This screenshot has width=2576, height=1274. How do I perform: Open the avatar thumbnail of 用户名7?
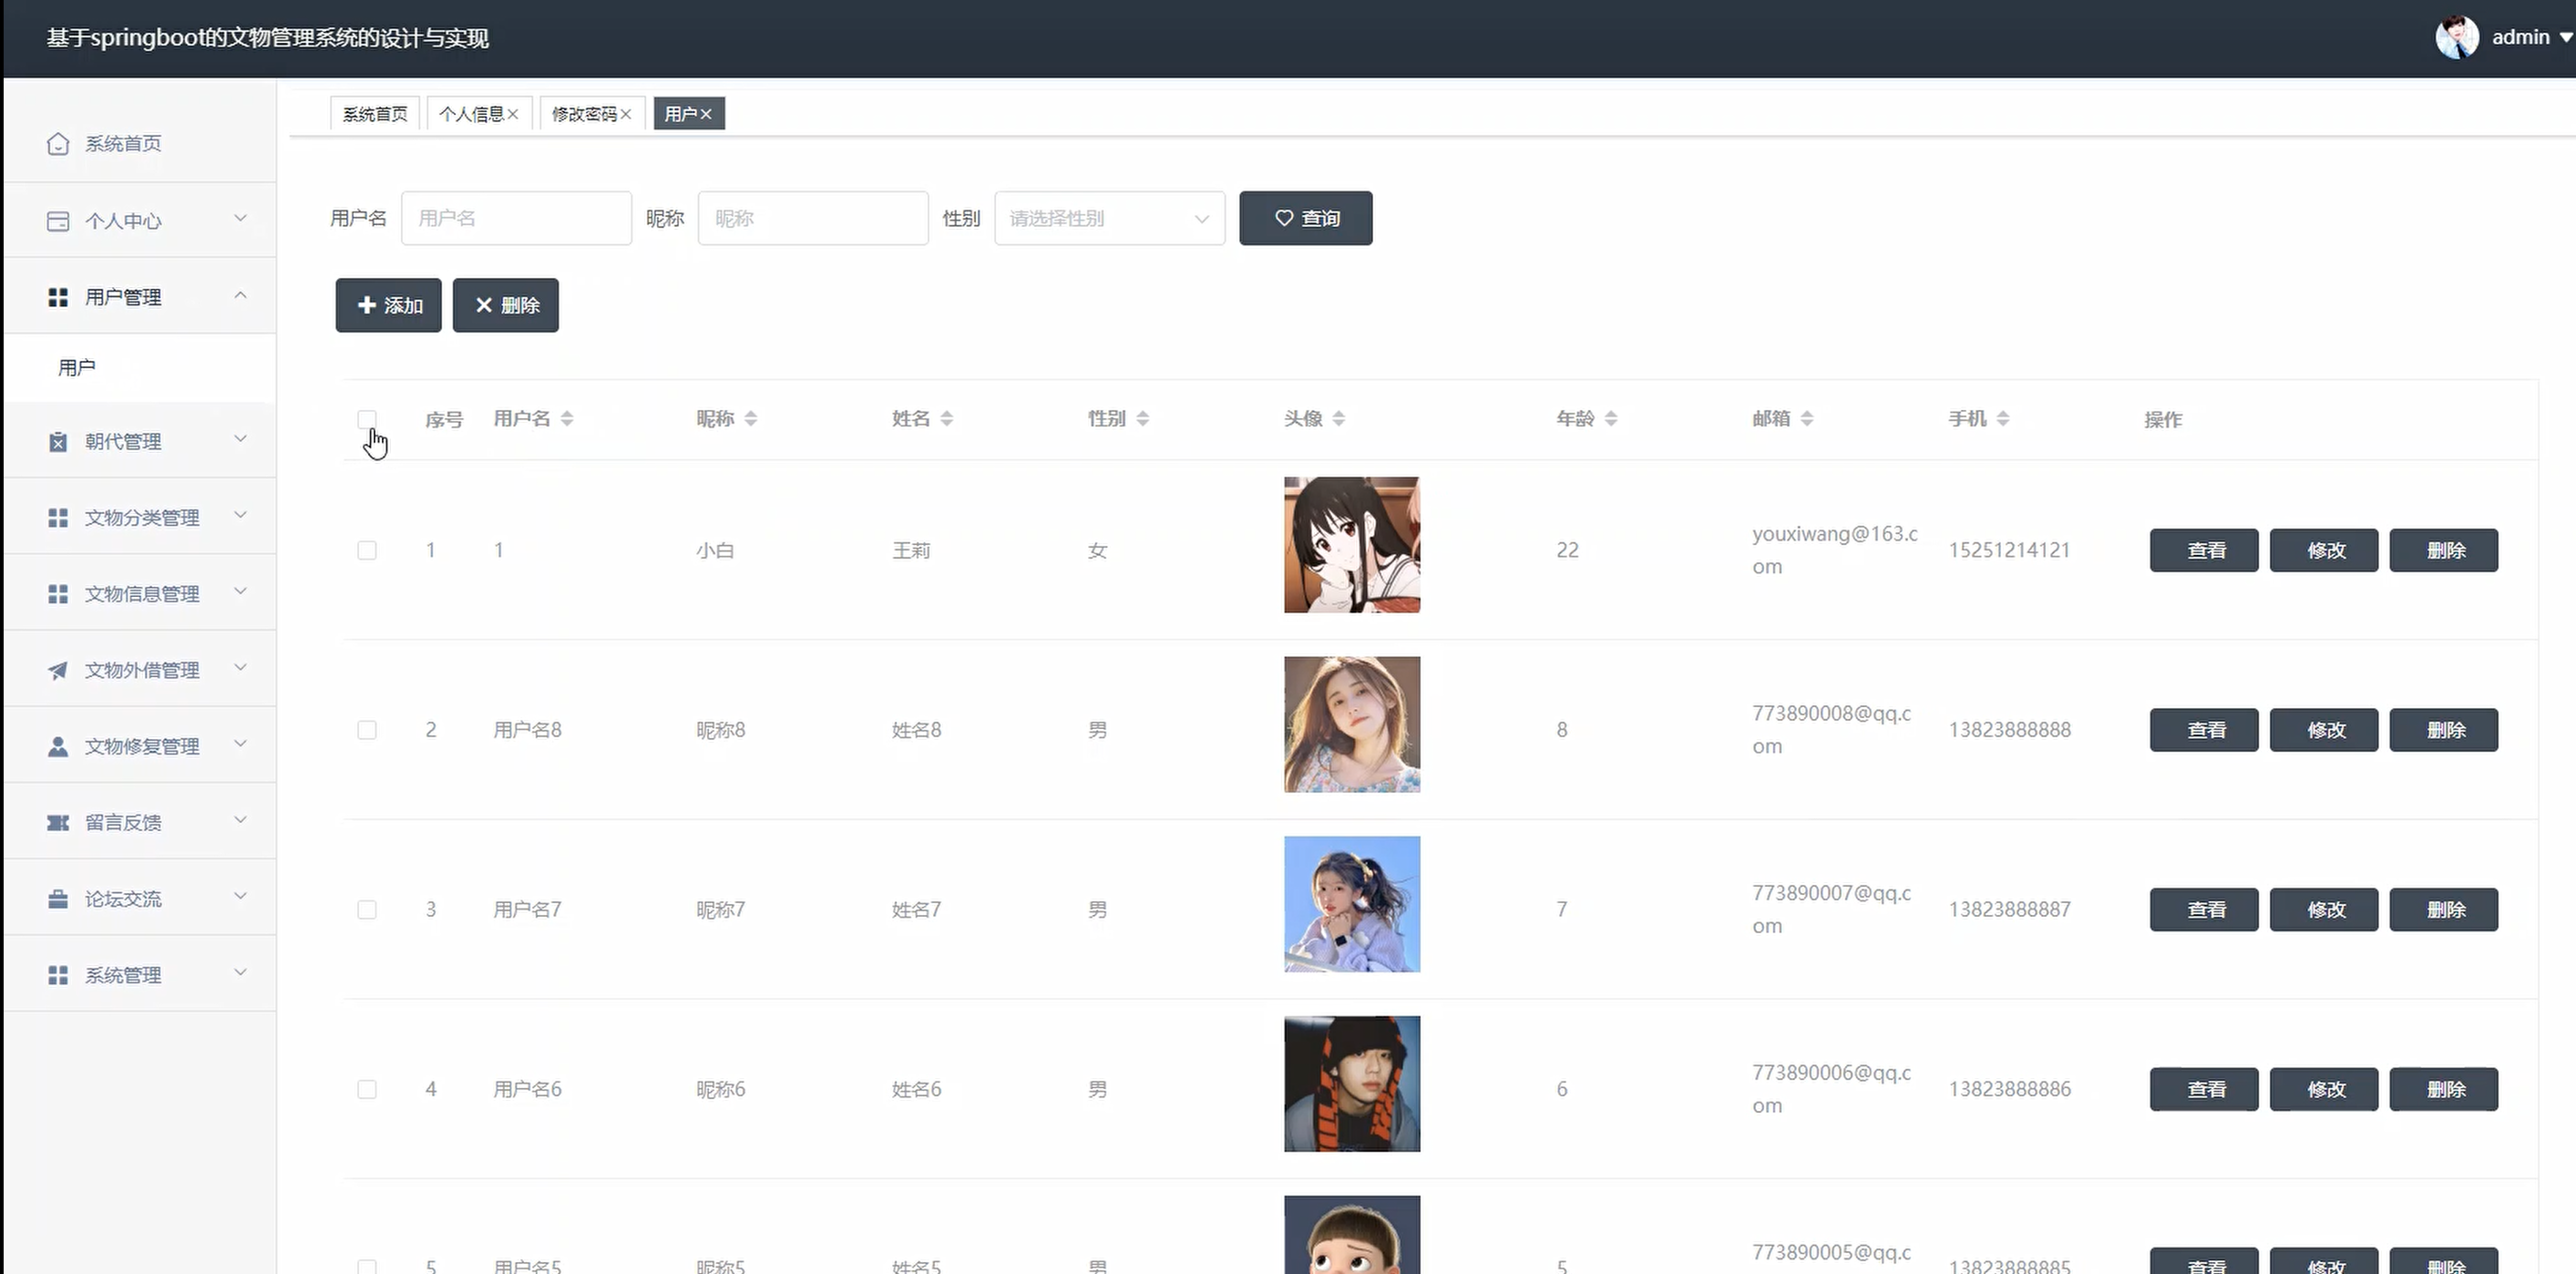click(x=1352, y=904)
